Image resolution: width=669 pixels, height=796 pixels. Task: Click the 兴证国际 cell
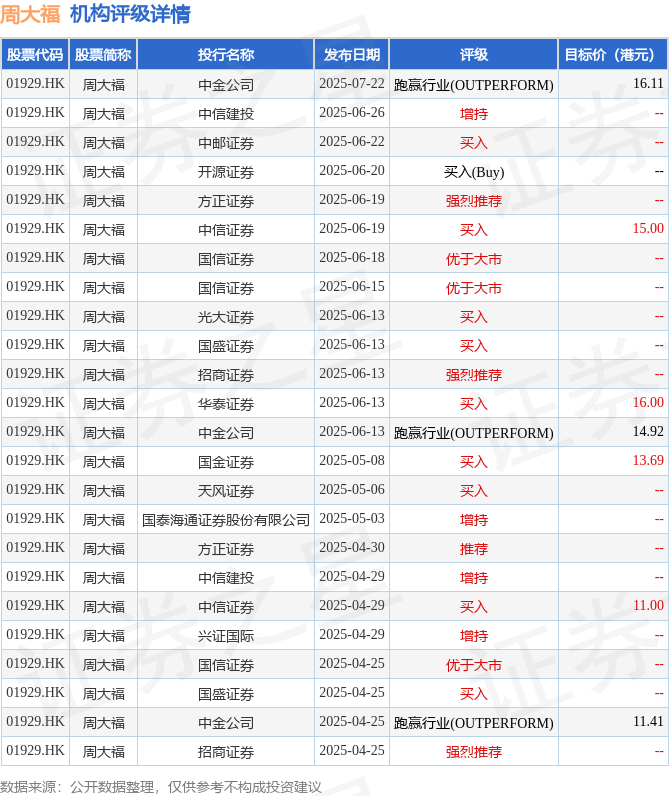pyautogui.click(x=226, y=636)
